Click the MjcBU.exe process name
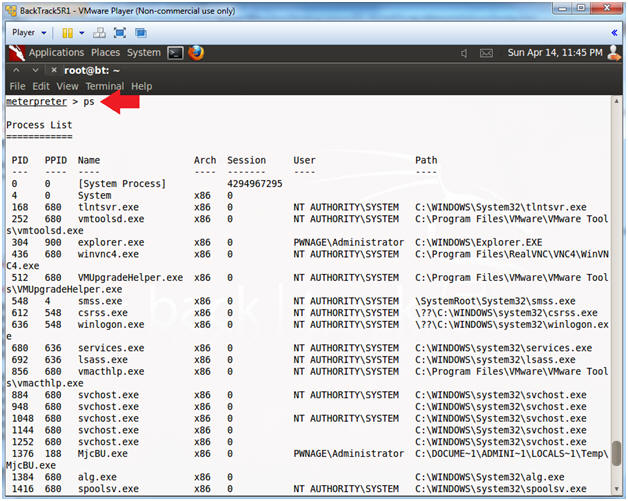This screenshot has height=501, width=628. (x=103, y=454)
